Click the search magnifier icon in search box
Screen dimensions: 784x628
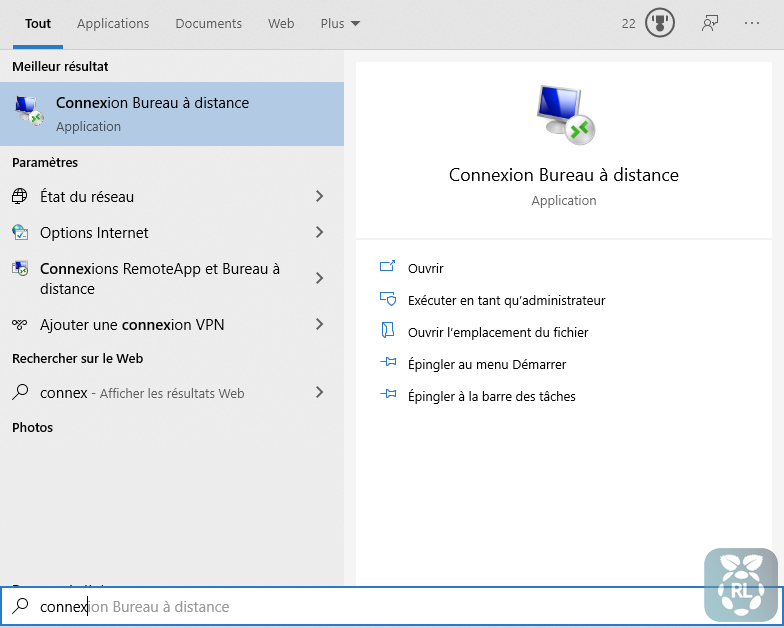pos(20,606)
